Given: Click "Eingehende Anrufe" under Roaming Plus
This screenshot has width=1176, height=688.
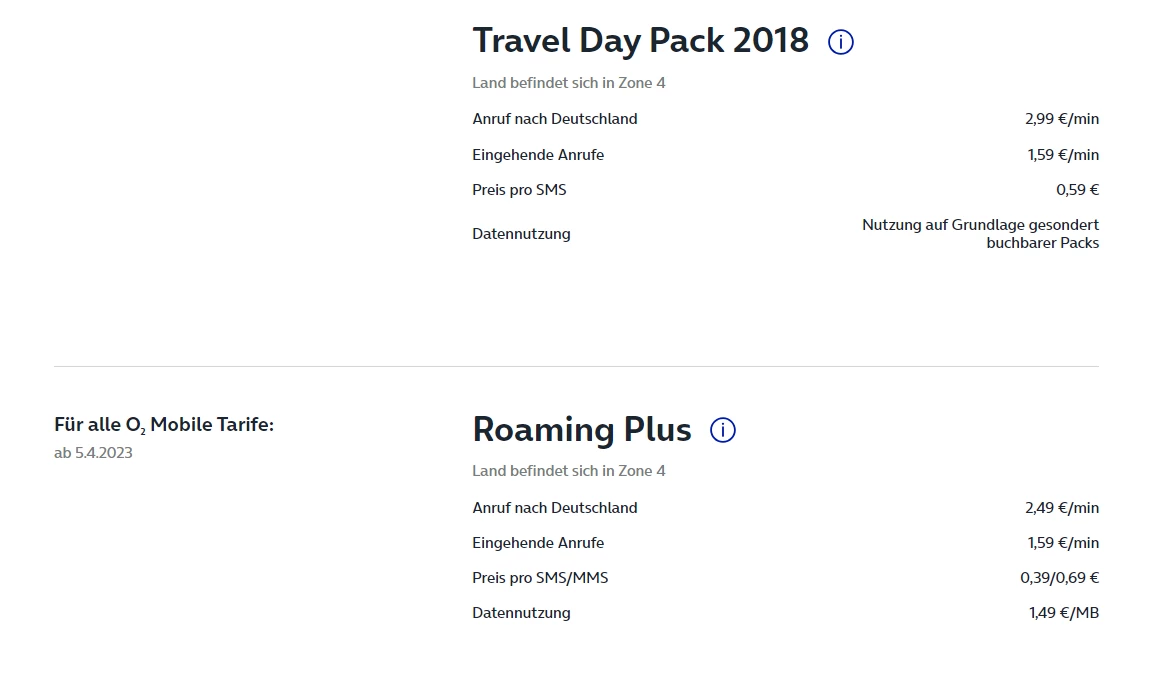Looking at the screenshot, I should 538,543.
